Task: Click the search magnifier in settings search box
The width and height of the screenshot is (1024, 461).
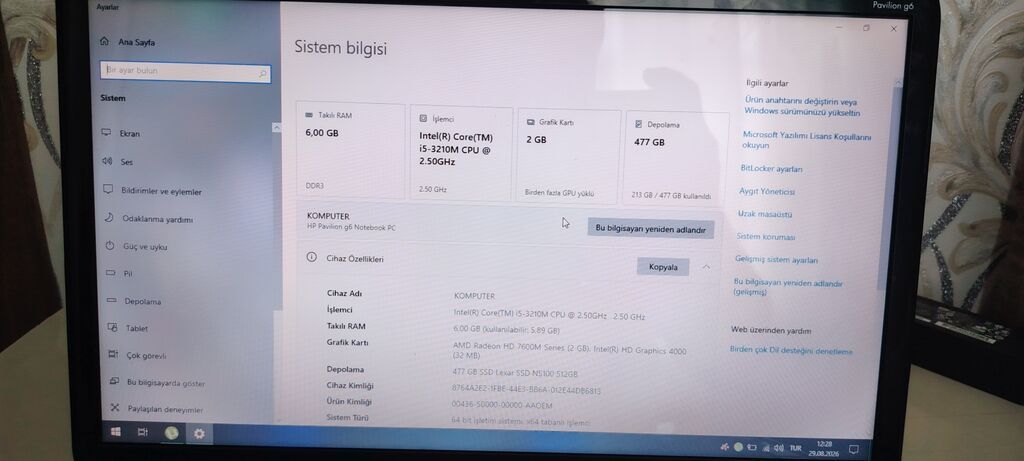Action: pos(263,74)
